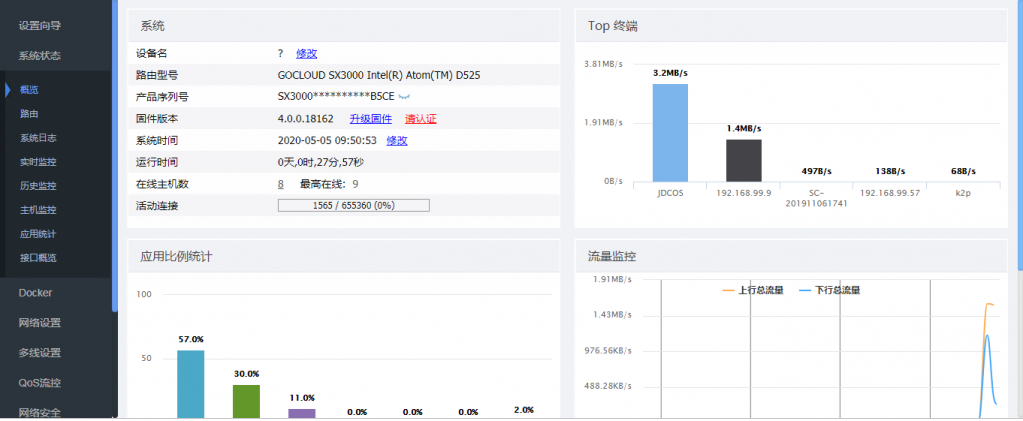
Task: Click the blue JDCOS bar
Action: pyautogui.click(x=670, y=133)
